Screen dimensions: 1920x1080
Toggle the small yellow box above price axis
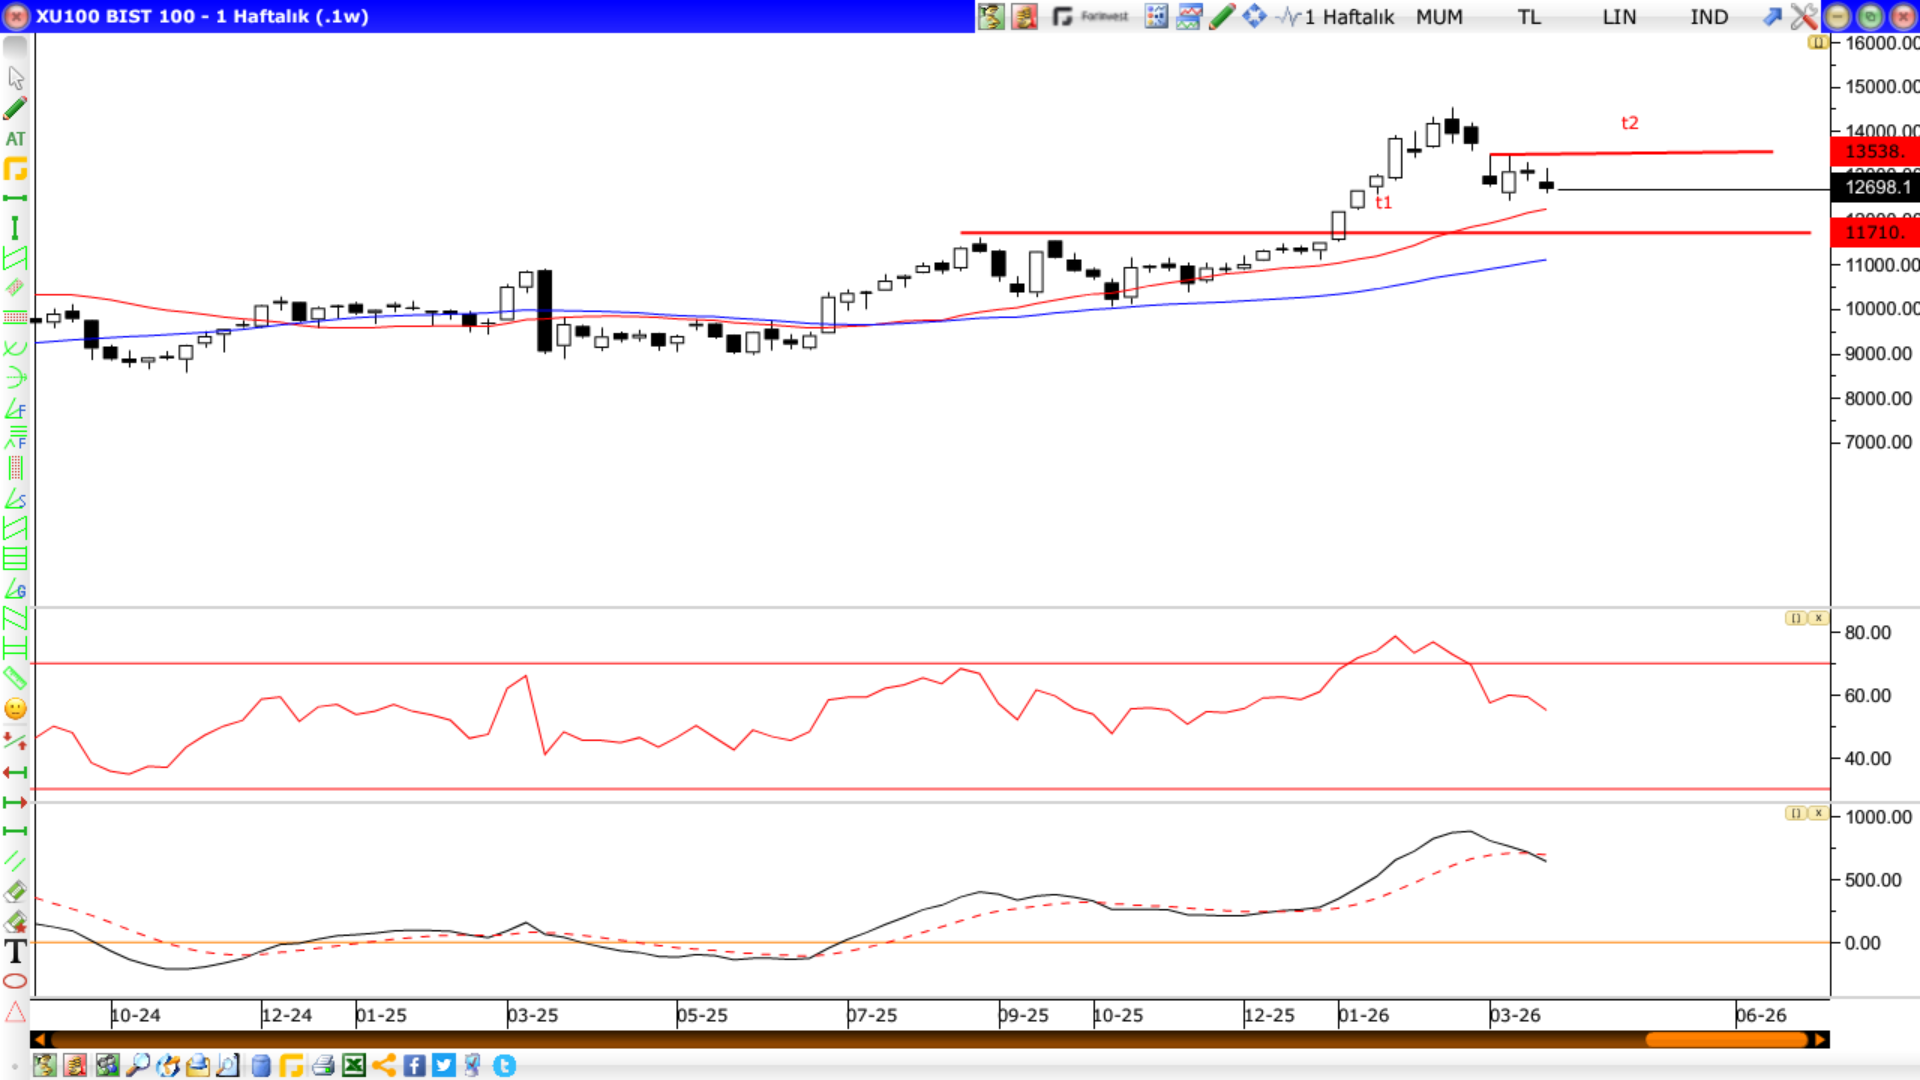click(x=1818, y=43)
